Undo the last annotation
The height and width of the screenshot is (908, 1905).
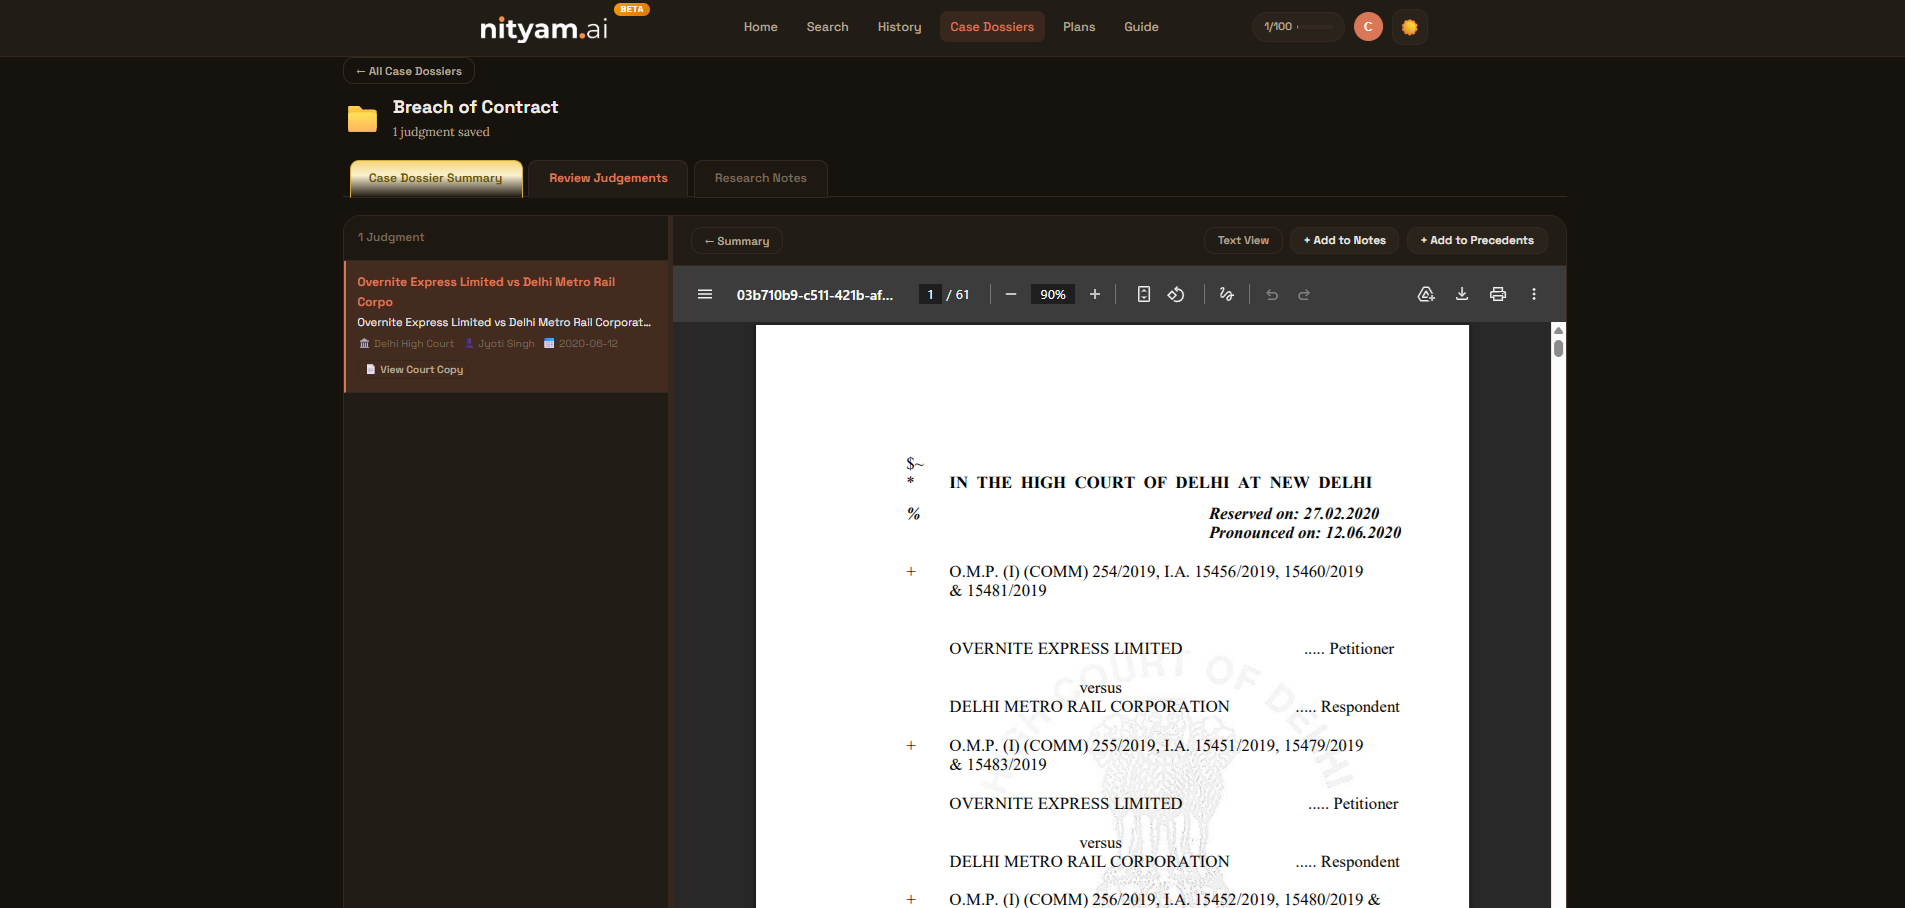tap(1271, 294)
